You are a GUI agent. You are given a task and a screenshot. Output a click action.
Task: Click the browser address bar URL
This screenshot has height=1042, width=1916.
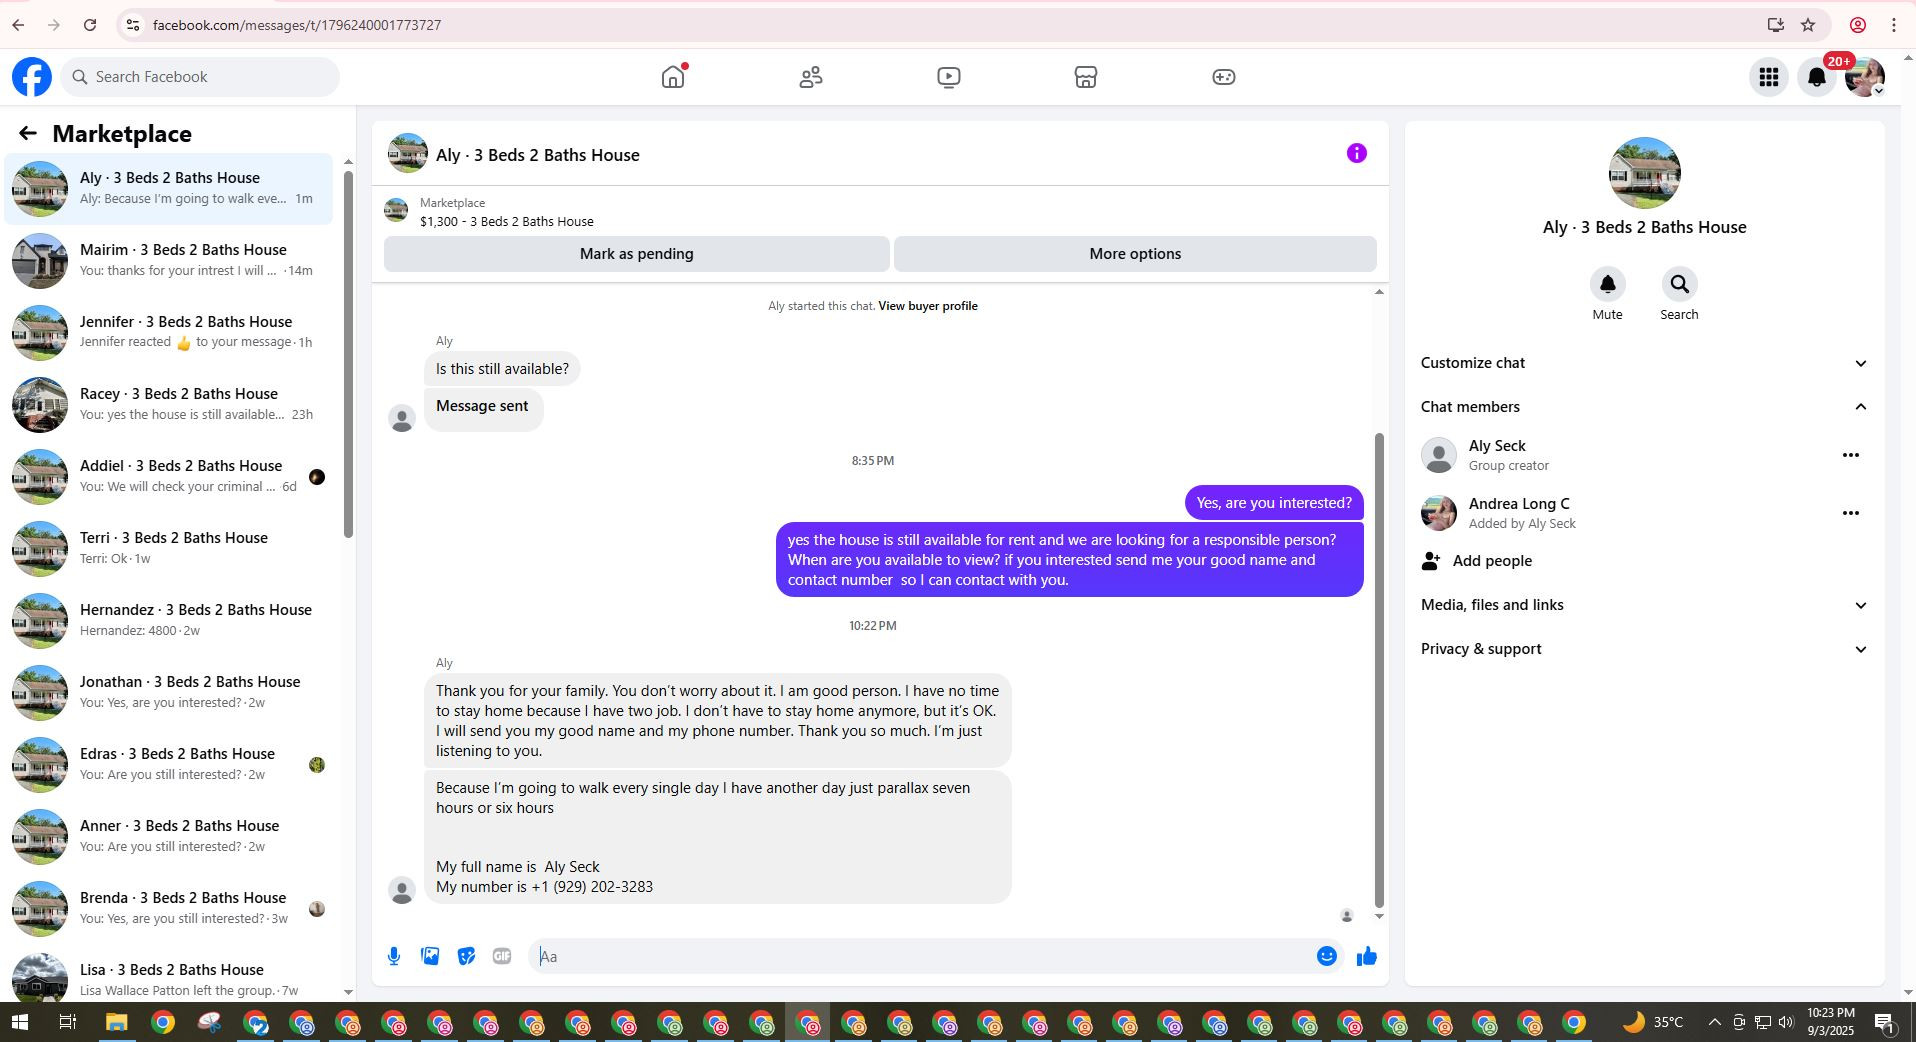pos(297,25)
